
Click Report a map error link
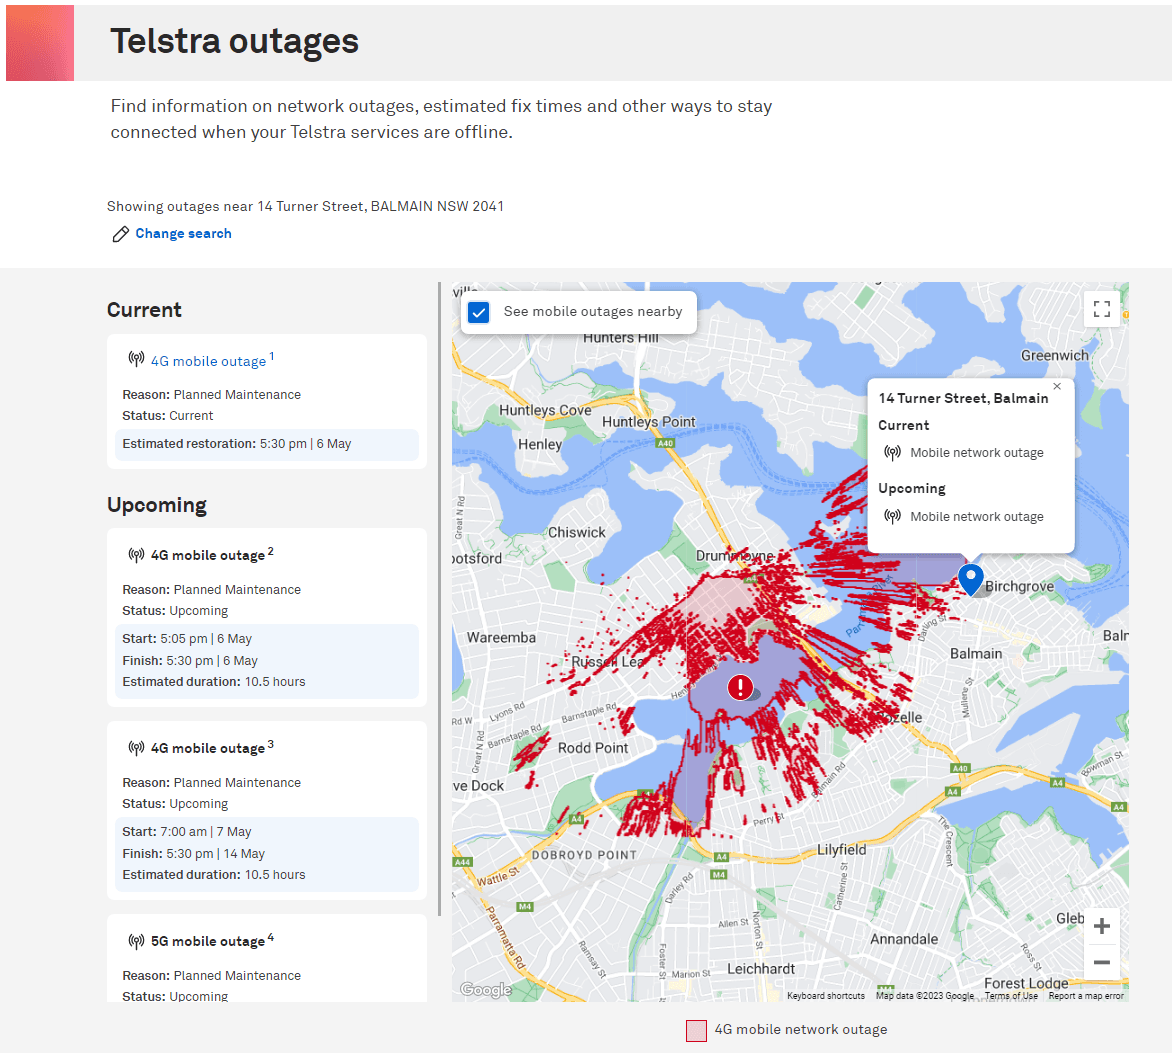(x=1086, y=995)
